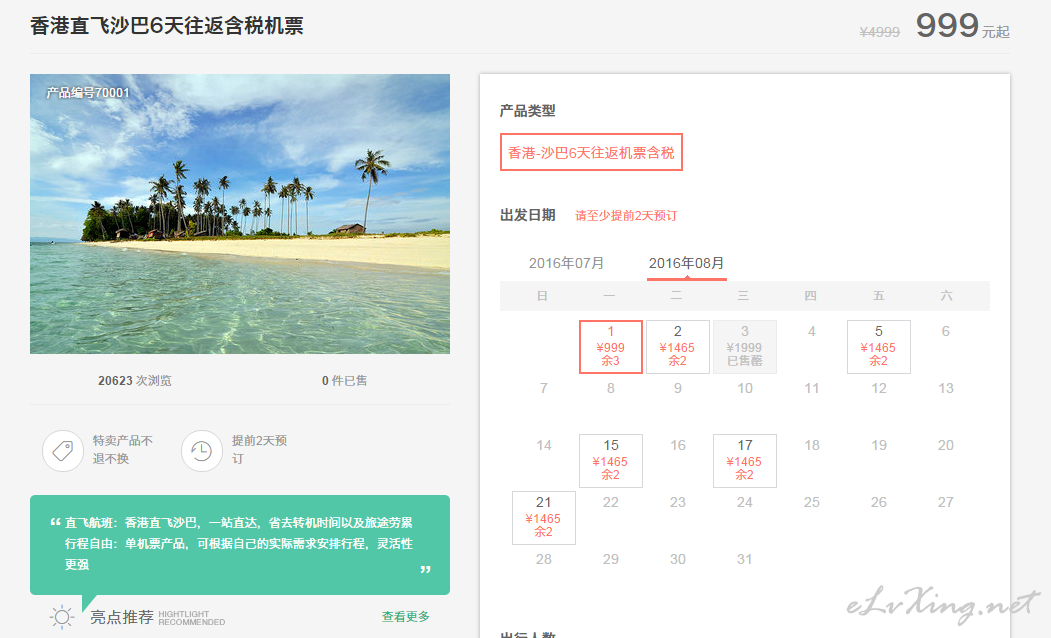The height and width of the screenshot is (638, 1051).
Task: Click calendar date 16
Action: tap(678, 445)
